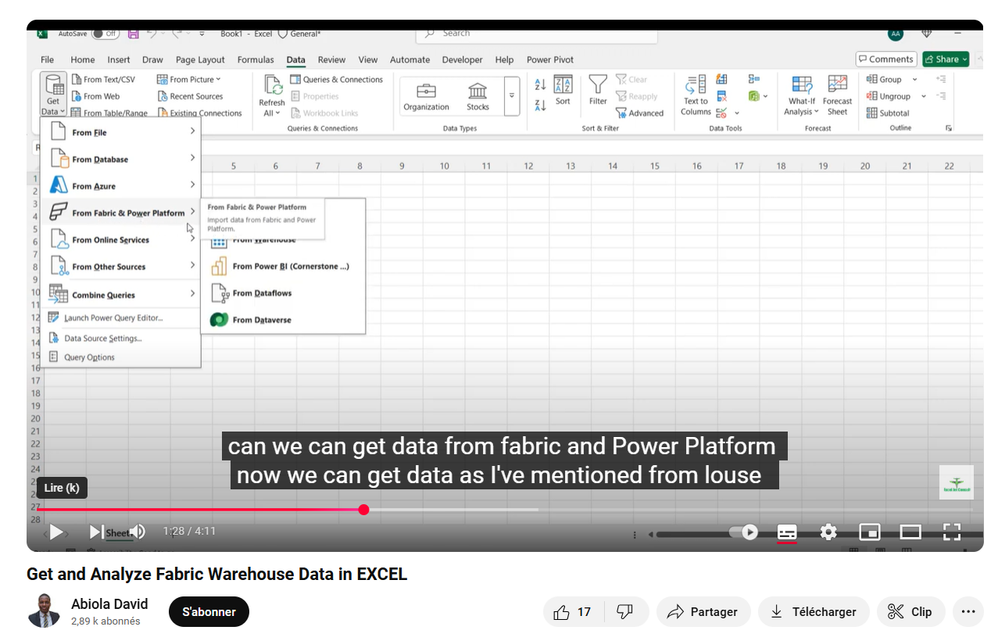The height and width of the screenshot is (638, 998).
Task: Select From Text/CSV in ribbon
Action: [103, 80]
